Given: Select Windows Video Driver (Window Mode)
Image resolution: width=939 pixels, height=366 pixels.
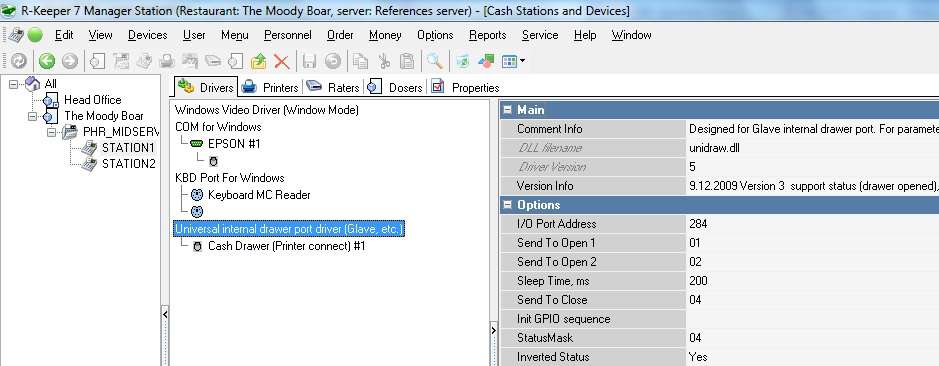Looking at the screenshot, I should [x=266, y=110].
